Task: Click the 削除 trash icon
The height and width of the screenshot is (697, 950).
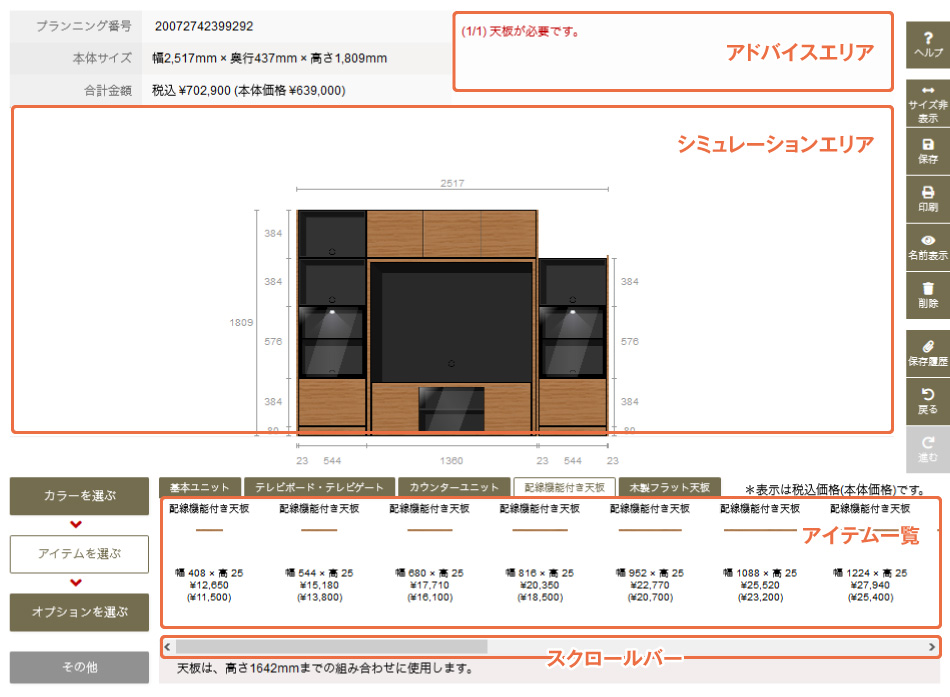Action: coord(928,295)
